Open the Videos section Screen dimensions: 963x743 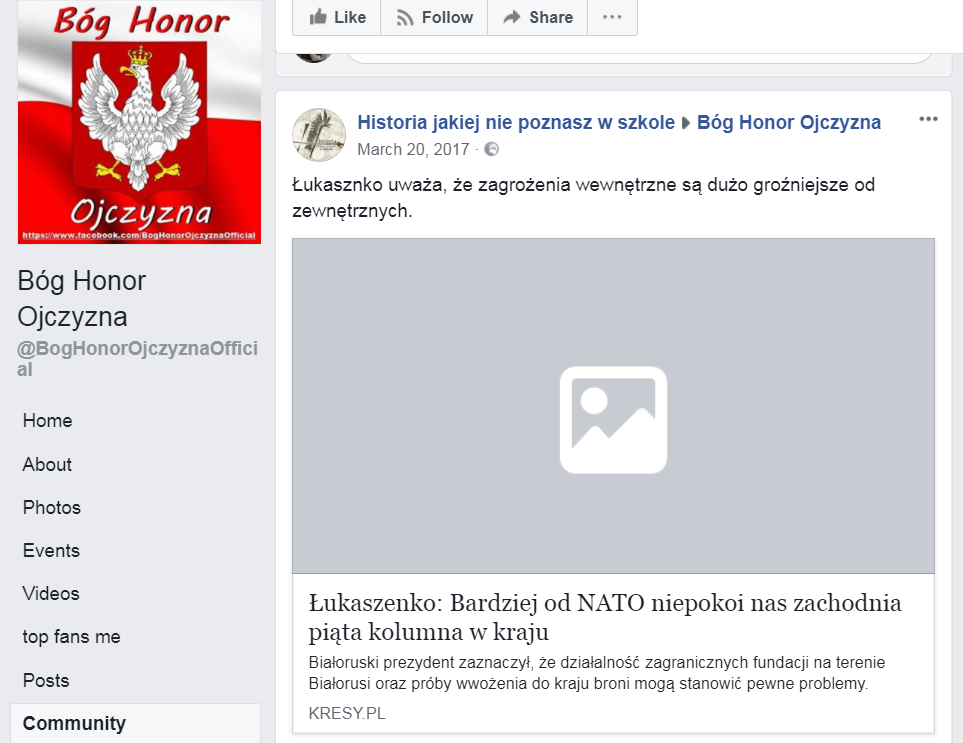pos(51,593)
